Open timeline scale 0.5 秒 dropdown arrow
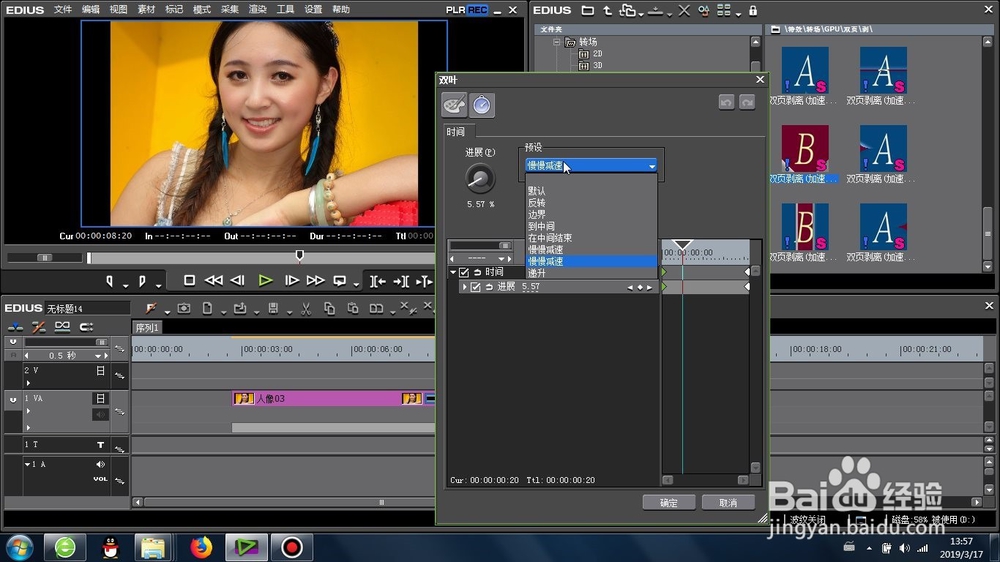The width and height of the screenshot is (1000, 562). (98, 356)
